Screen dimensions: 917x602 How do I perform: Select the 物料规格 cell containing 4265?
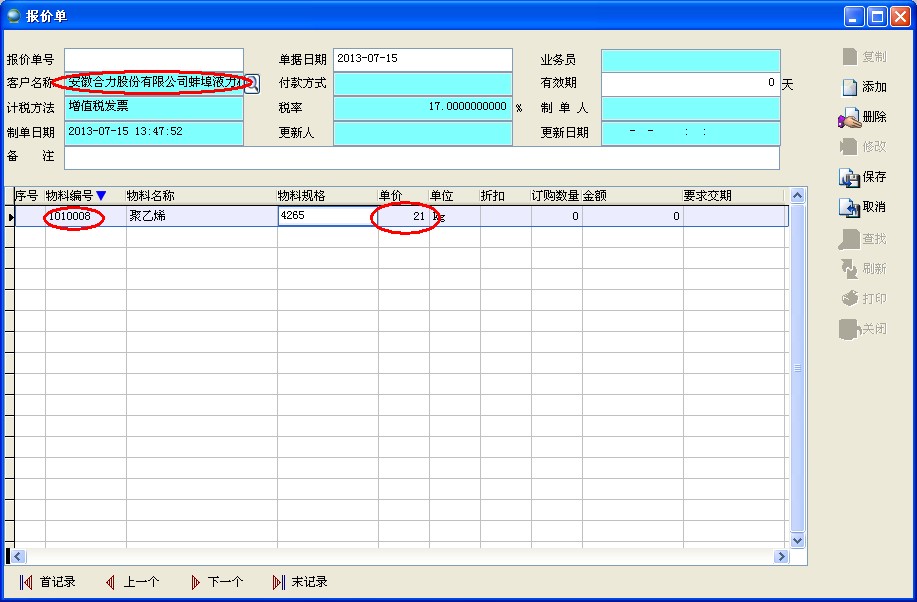pos(327,216)
